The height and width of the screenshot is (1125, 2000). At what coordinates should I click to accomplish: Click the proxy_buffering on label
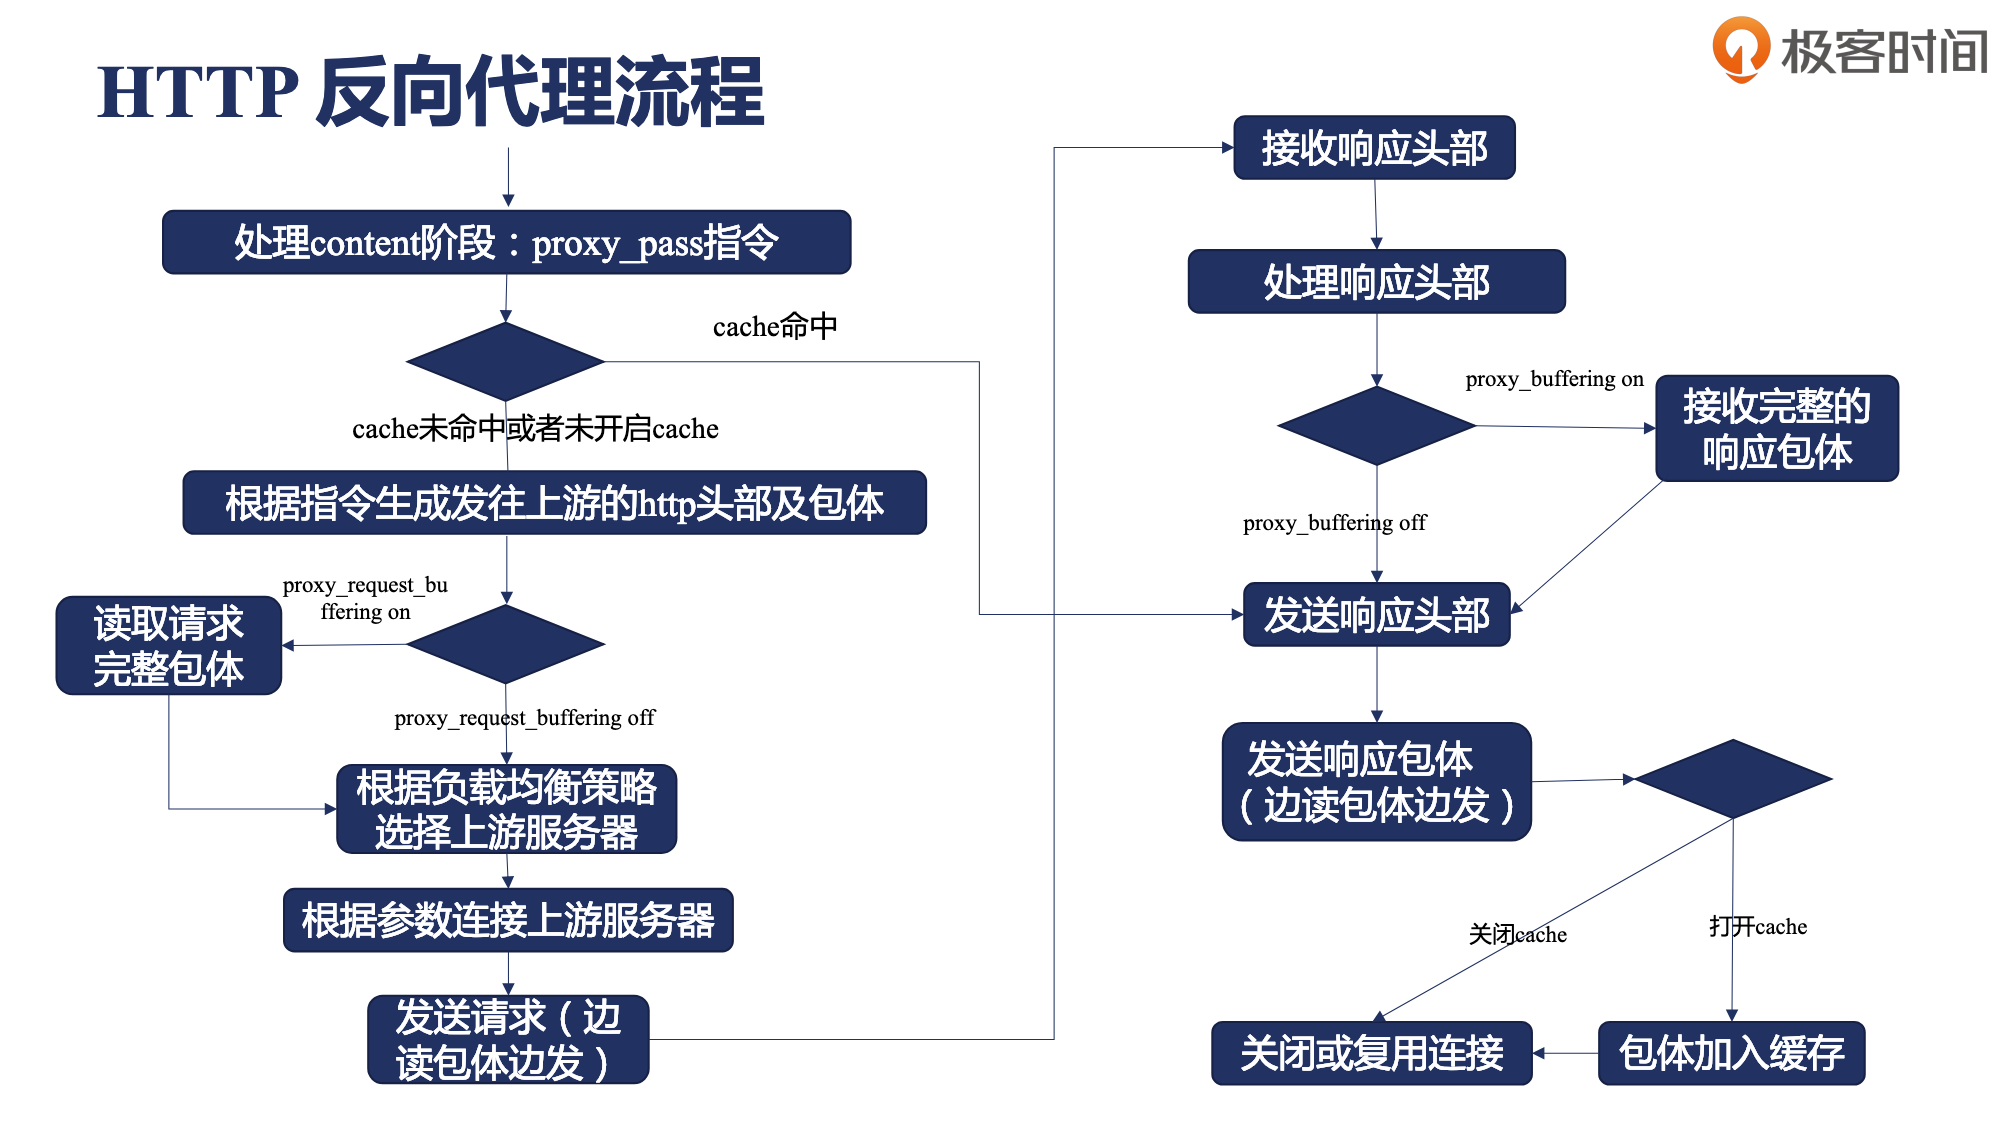(x=1577, y=365)
